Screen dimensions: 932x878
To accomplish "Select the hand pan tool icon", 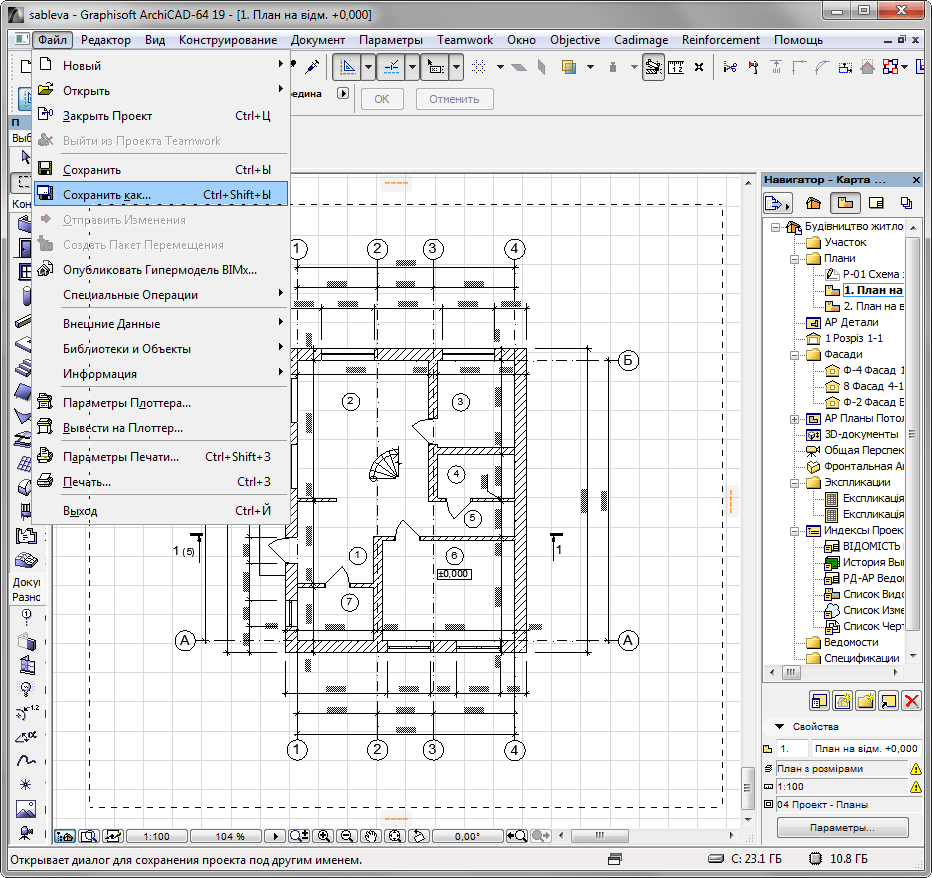I will coord(371,836).
